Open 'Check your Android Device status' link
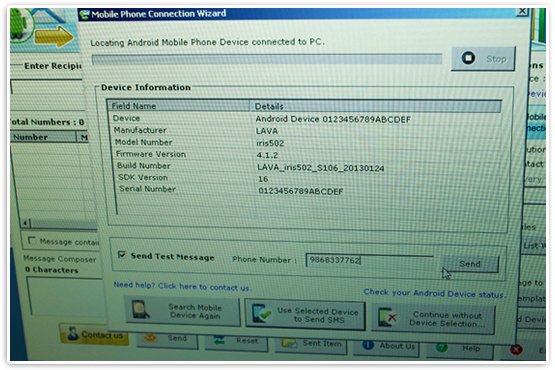Viewport: 555px width, 370px height. (x=435, y=293)
